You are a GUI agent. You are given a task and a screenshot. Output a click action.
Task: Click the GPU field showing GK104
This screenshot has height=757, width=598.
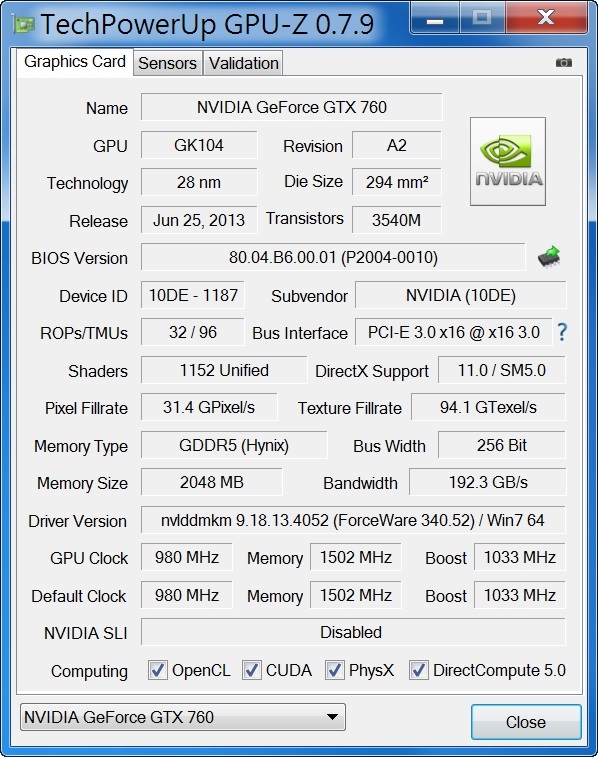[x=199, y=145]
